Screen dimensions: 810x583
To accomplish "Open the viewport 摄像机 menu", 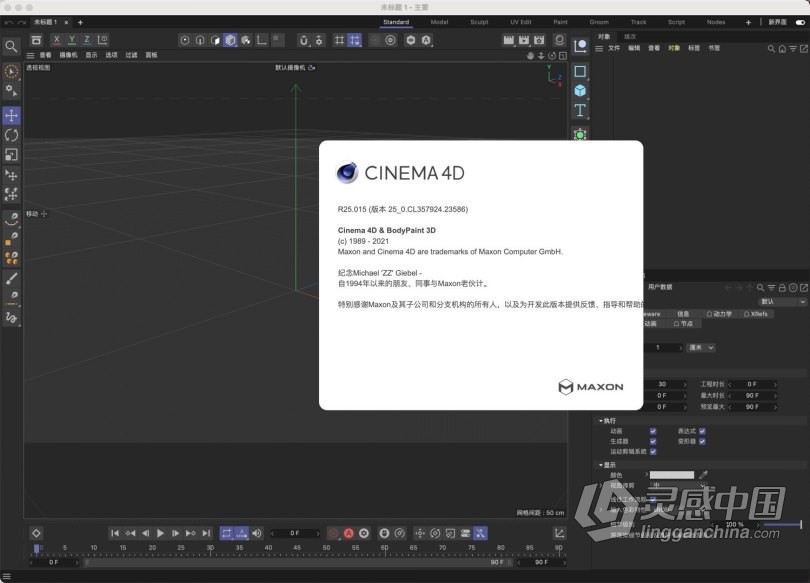I will tap(68, 55).
